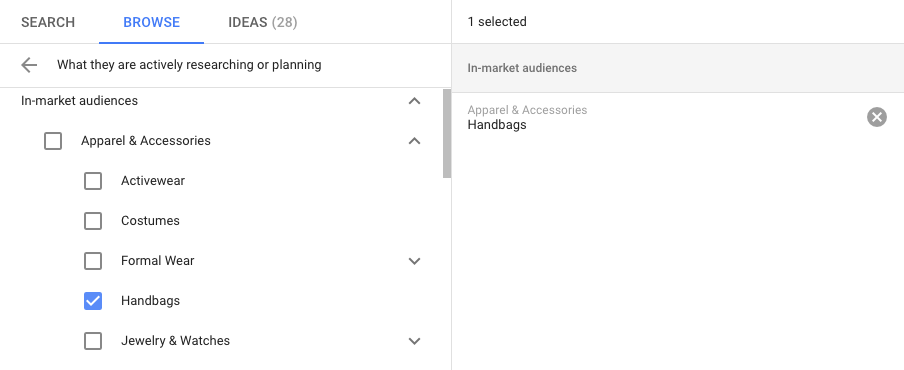Remove Handbags using the X icon
This screenshot has width=904, height=370.
pyautogui.click(x=876, y=118)
